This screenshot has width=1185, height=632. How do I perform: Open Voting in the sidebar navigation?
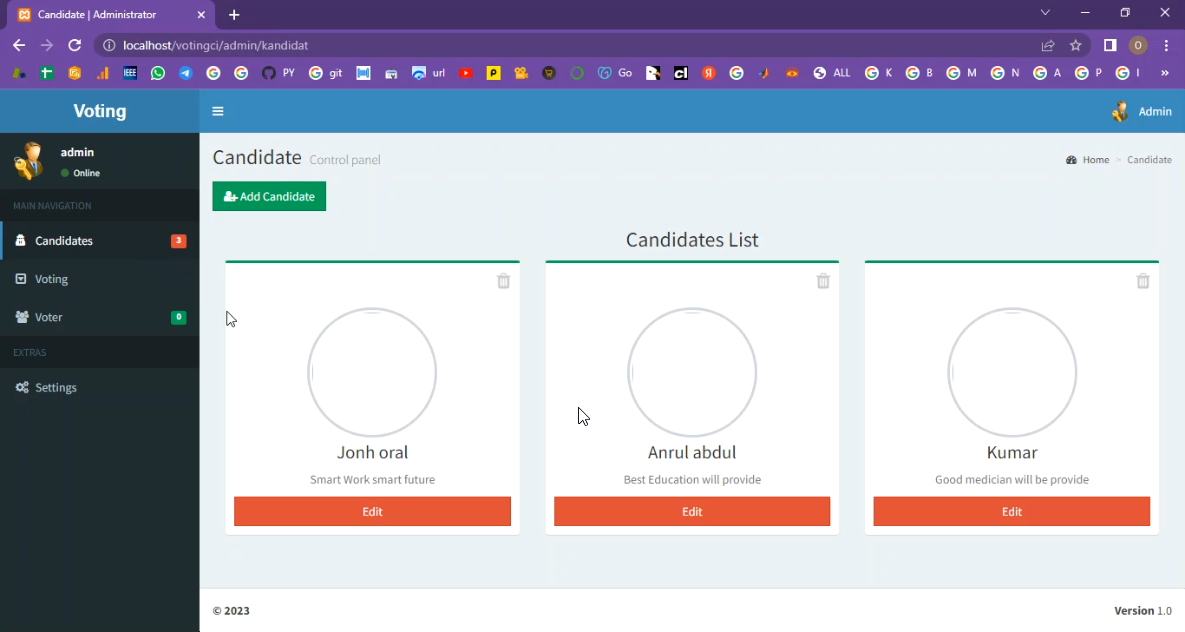pyautogui.click(x=51, y=279)
